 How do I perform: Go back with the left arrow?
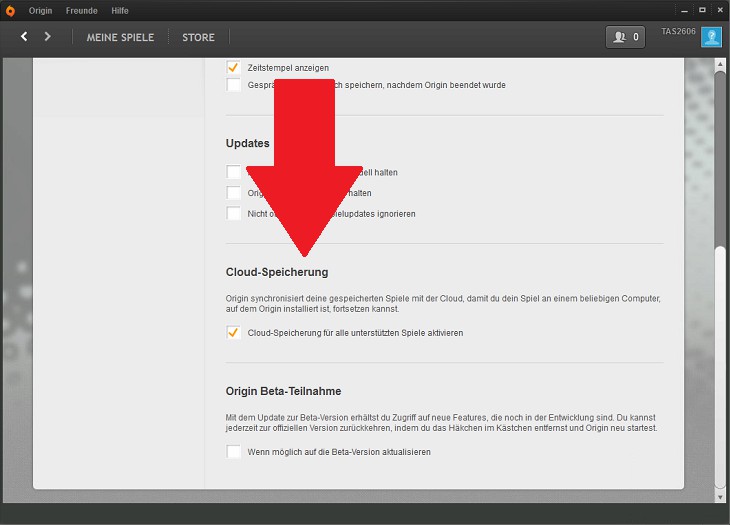25,37
